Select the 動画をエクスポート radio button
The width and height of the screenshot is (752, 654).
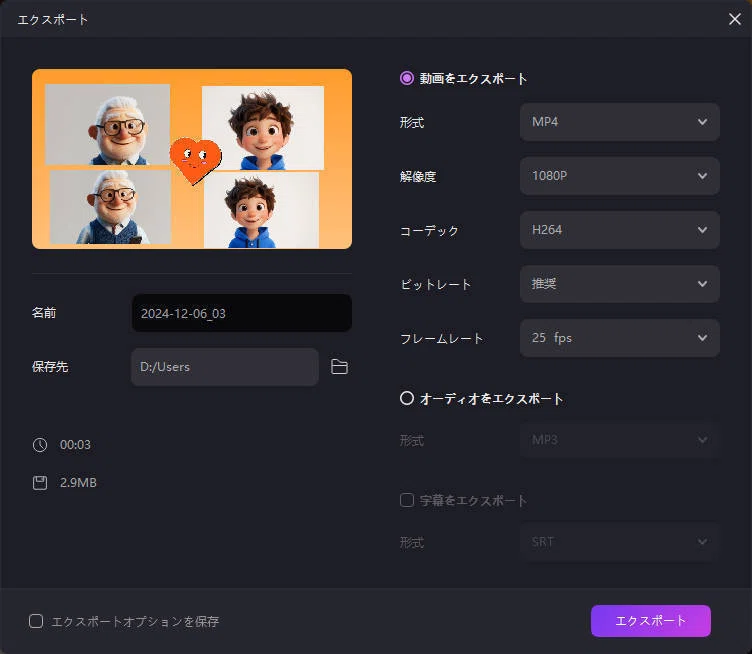407,78
